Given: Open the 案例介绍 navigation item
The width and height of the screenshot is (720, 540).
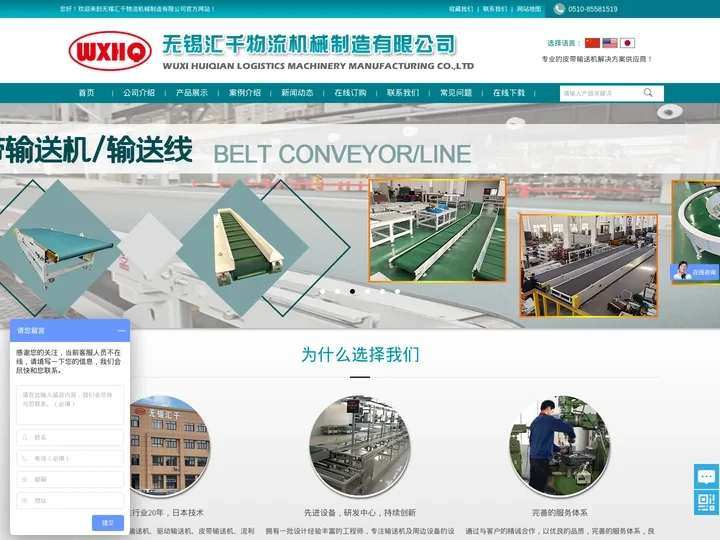Looking at the screenshot, I should 245,93.
